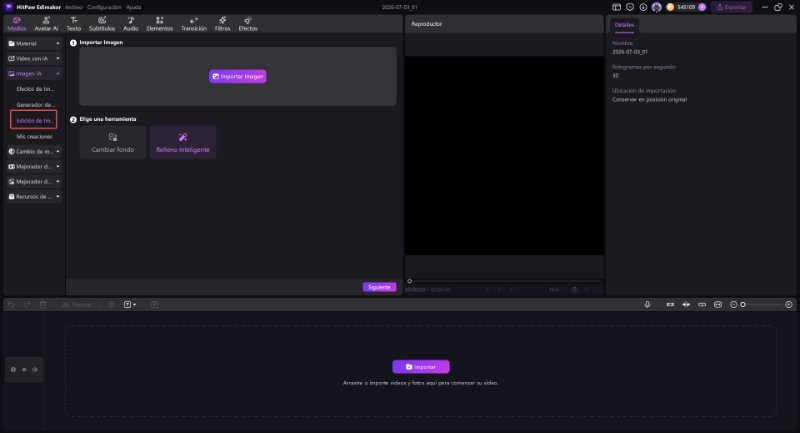Open the Elementos tab
Image resolution: width=800 pixels, height=433 pixels.
[160, 24]
